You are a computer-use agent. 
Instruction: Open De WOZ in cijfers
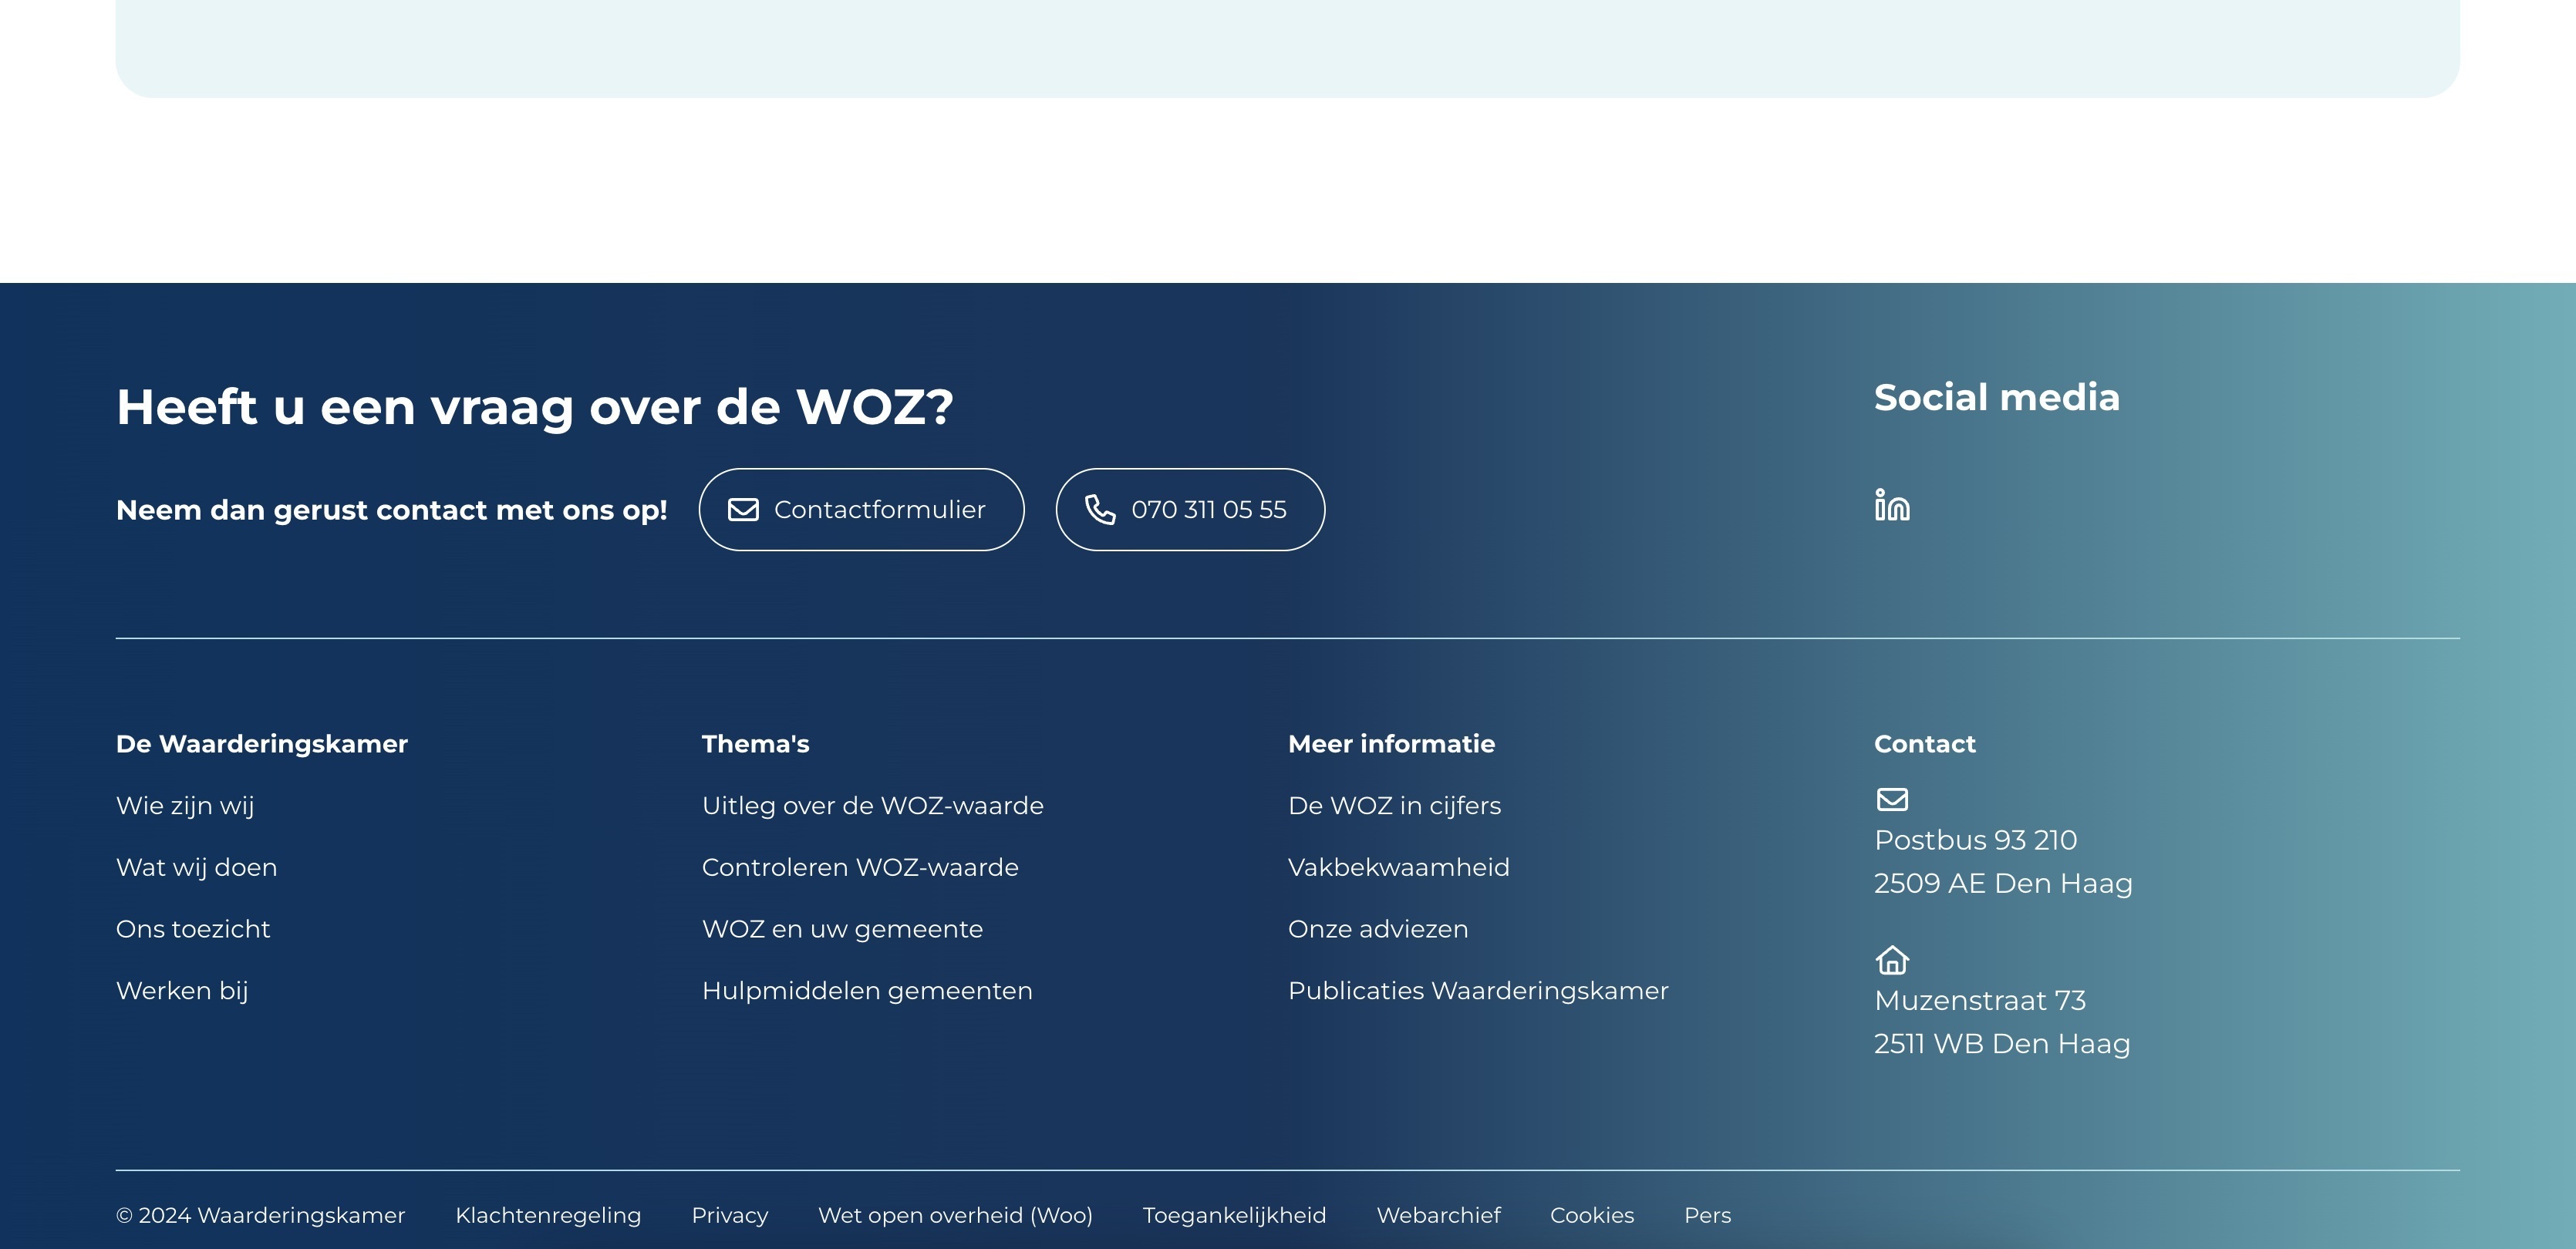click(x=1395, y=806)
